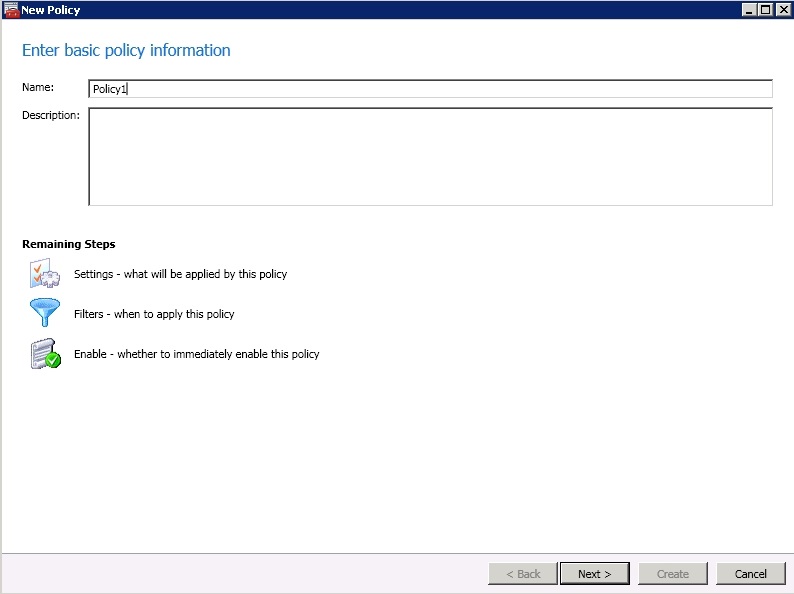Maximize the New Policy window
This screenshot has width=794, height=594.
[x=766, y=10]
